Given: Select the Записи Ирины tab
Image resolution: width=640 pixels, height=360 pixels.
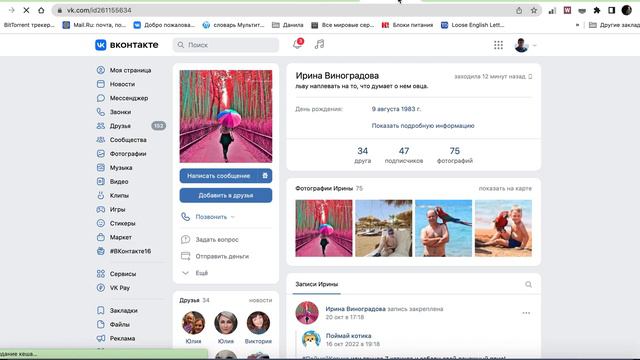Looking at the screenshot, I should point(317,284).
